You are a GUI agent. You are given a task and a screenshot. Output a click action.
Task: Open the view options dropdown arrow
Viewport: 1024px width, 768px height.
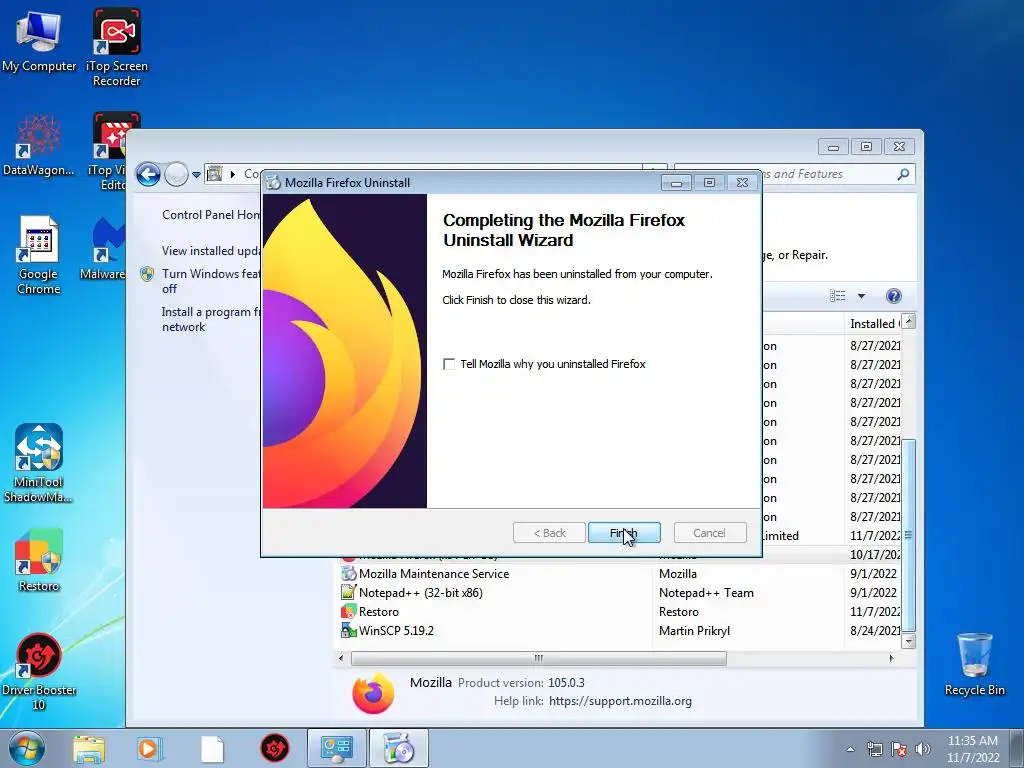click(861, 296)
